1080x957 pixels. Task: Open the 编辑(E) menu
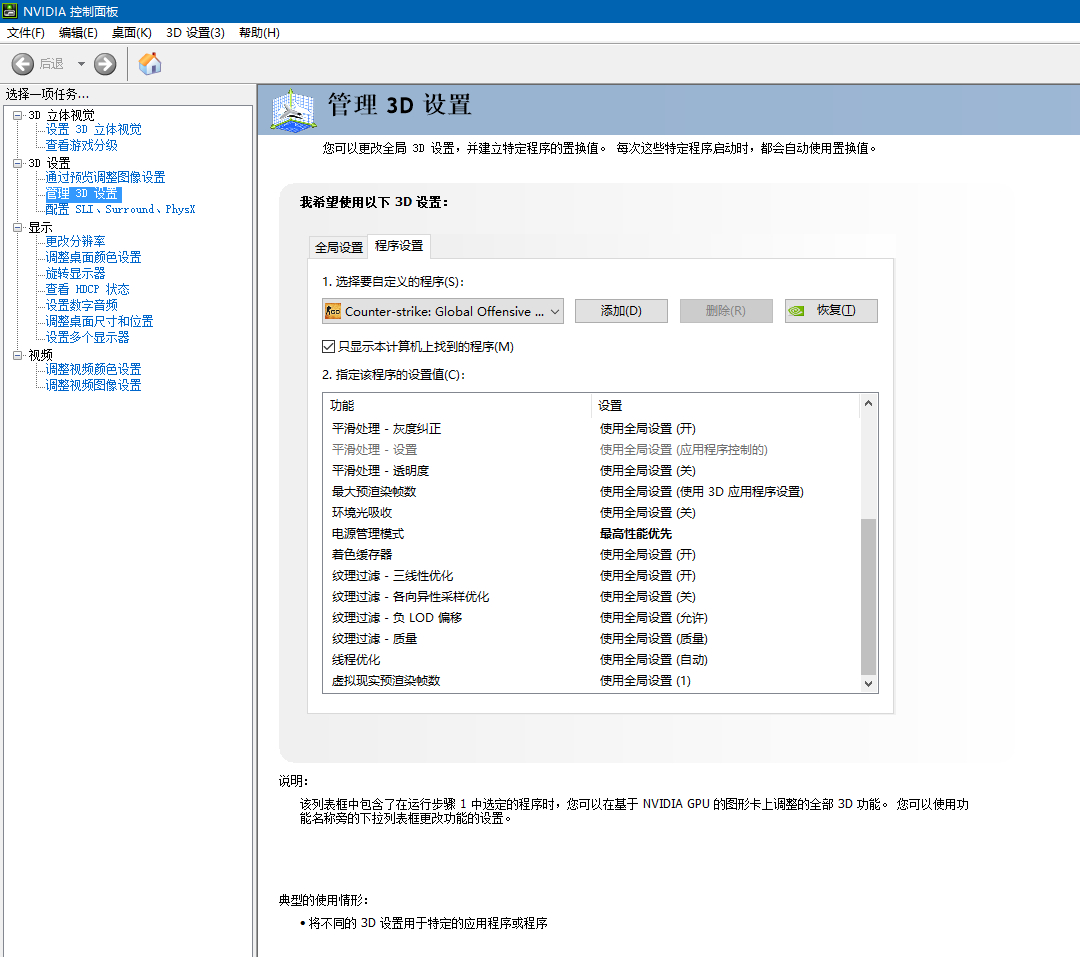(x=78, y=33)
